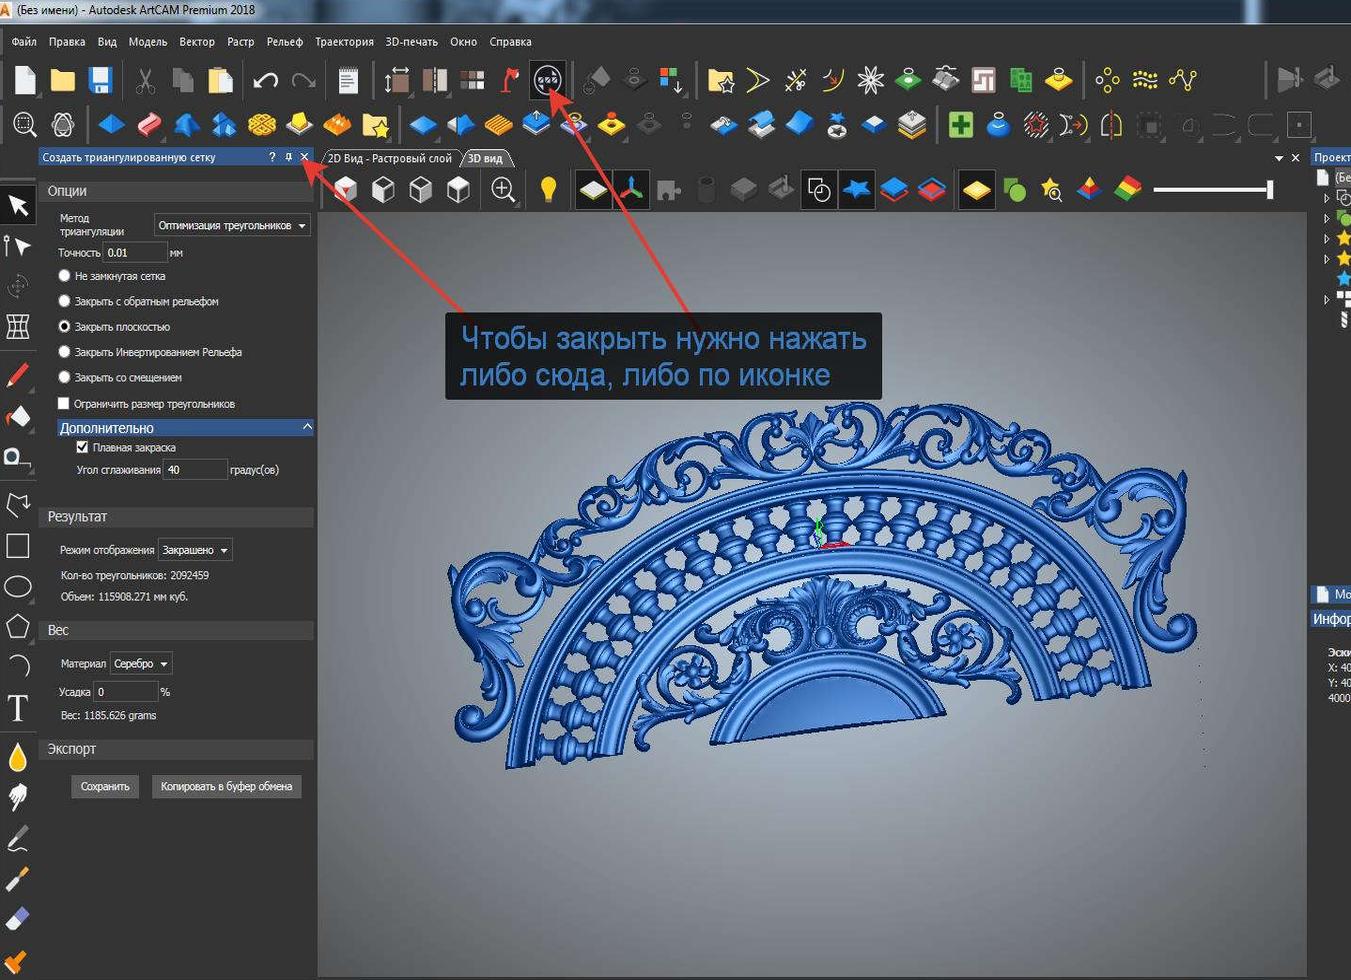Select the arrow pointer tool

tap(18, 206)
